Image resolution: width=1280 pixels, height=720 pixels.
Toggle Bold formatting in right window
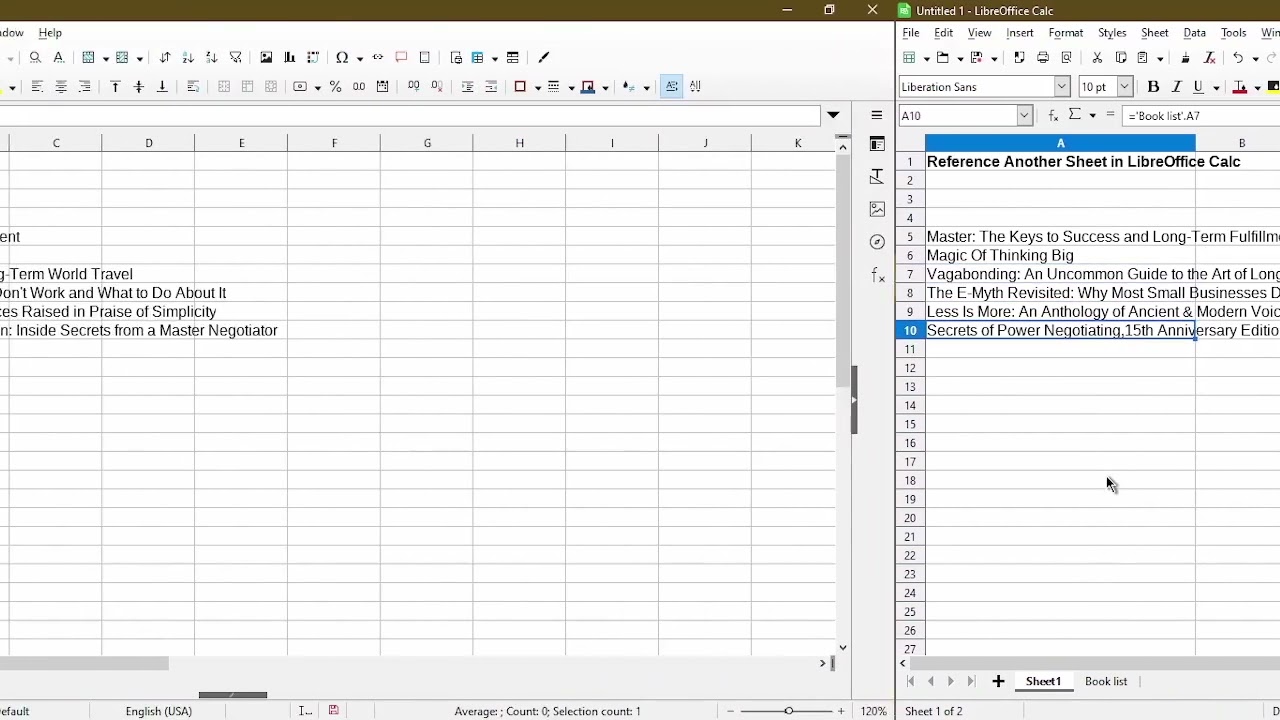click(x=1153, y=87)
